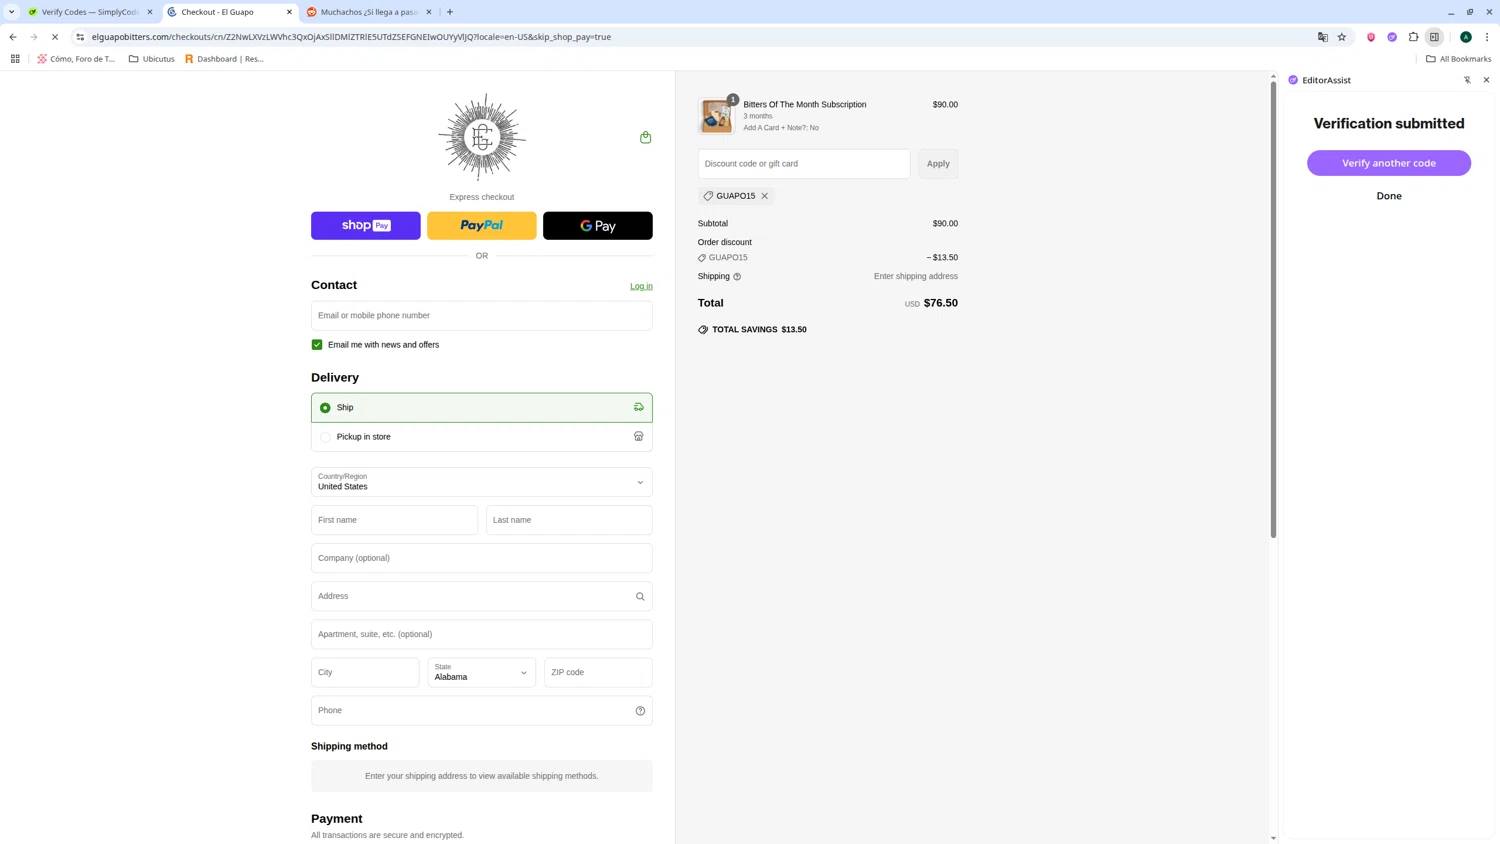Open the Country/Region dropdown
This screenshot has height=844, width=1500.
(x=482, y=482)
